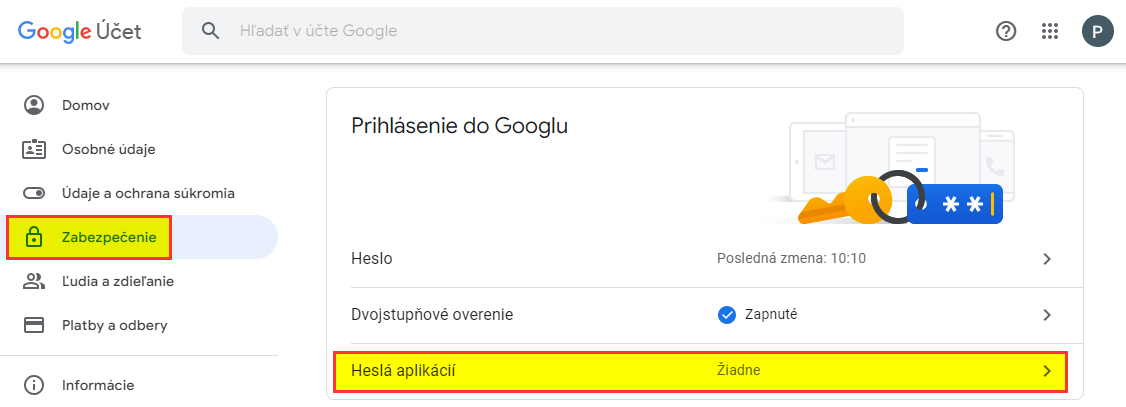The height and width of the screenshot is (407, 1126).
Task: Focus the Hľadať v účte Google search field
Action: [542, 31]
